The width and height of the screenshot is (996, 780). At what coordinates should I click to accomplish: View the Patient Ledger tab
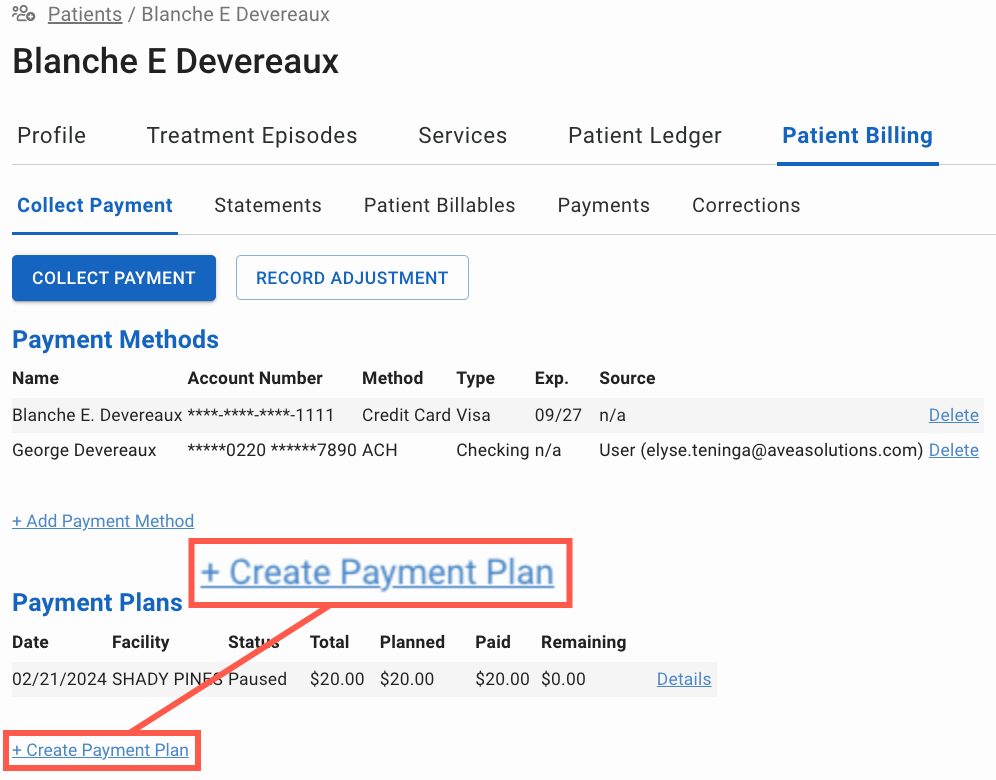[x=644, y=135]
